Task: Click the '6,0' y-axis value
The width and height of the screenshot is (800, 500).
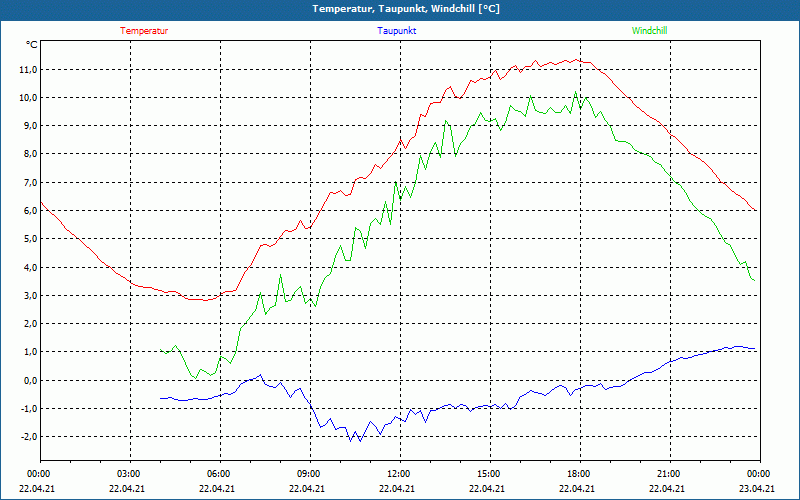Action: point(30,211)
